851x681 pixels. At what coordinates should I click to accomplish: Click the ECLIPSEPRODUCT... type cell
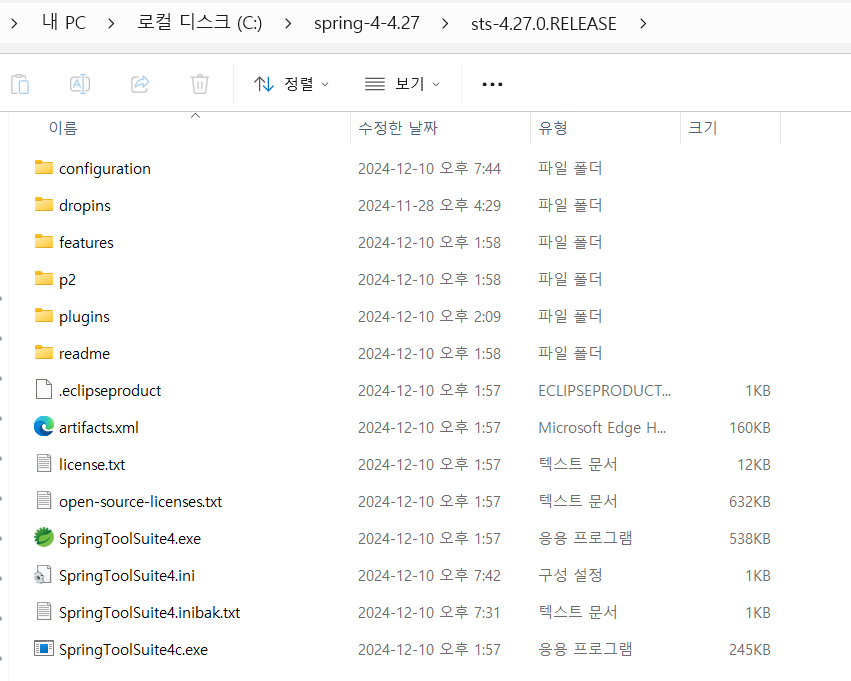pyautogui.click(x=604, y=391)
